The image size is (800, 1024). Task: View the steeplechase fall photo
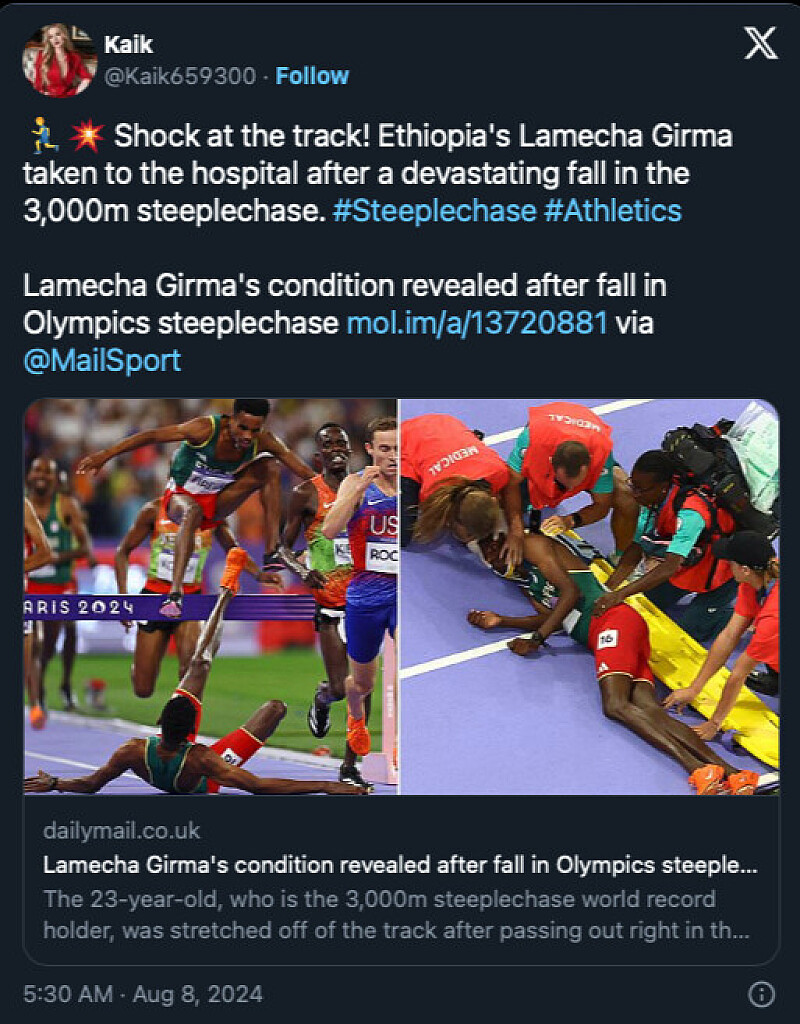(210, 596)
